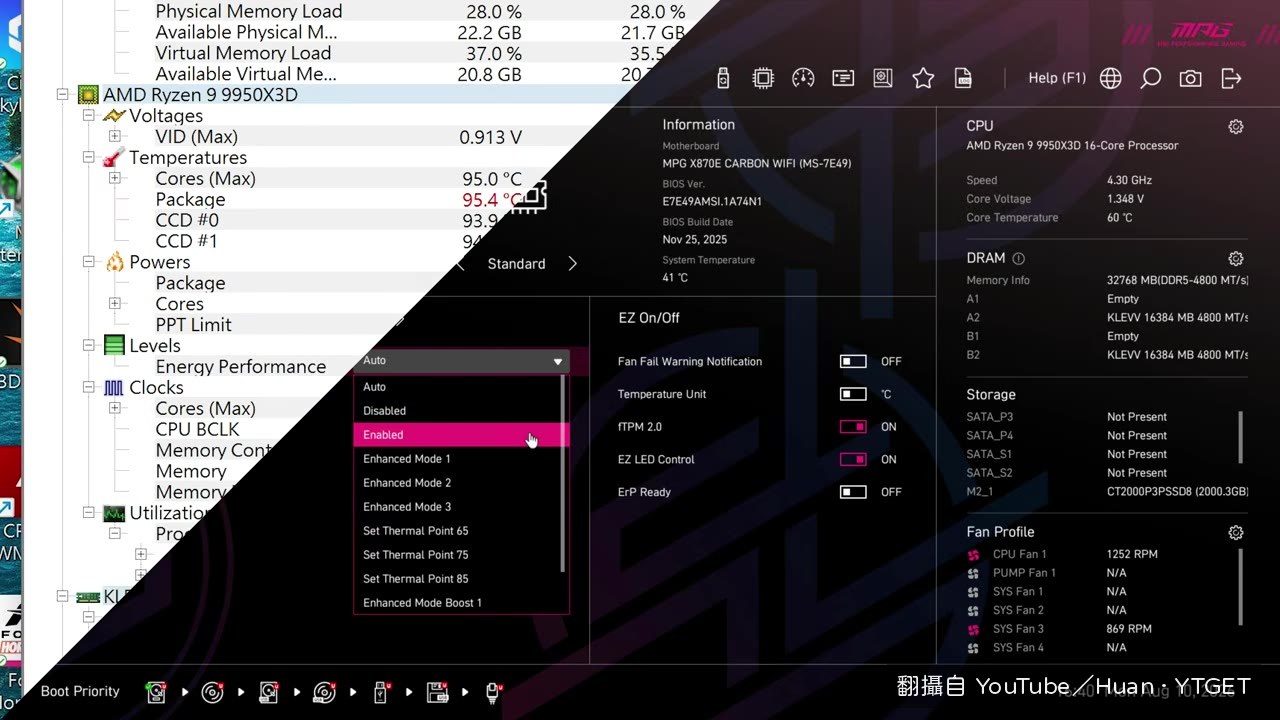The image size is (1280, 720).
Task: Toggle Fan Fail Warning Notification switch
Action: tap(853, 362)
